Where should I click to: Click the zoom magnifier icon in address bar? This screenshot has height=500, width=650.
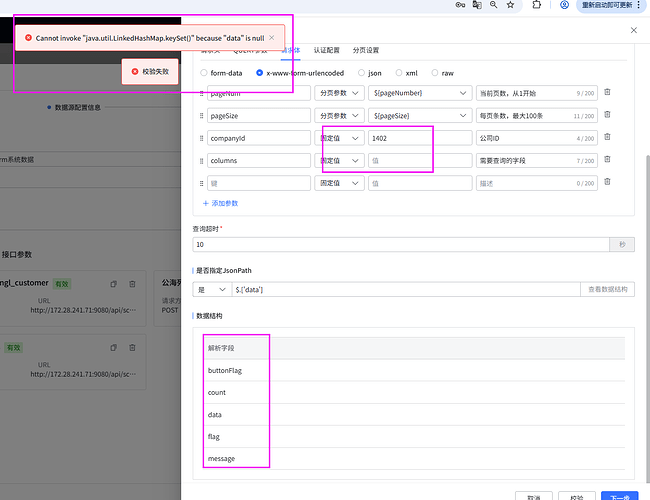coord(493,5)
